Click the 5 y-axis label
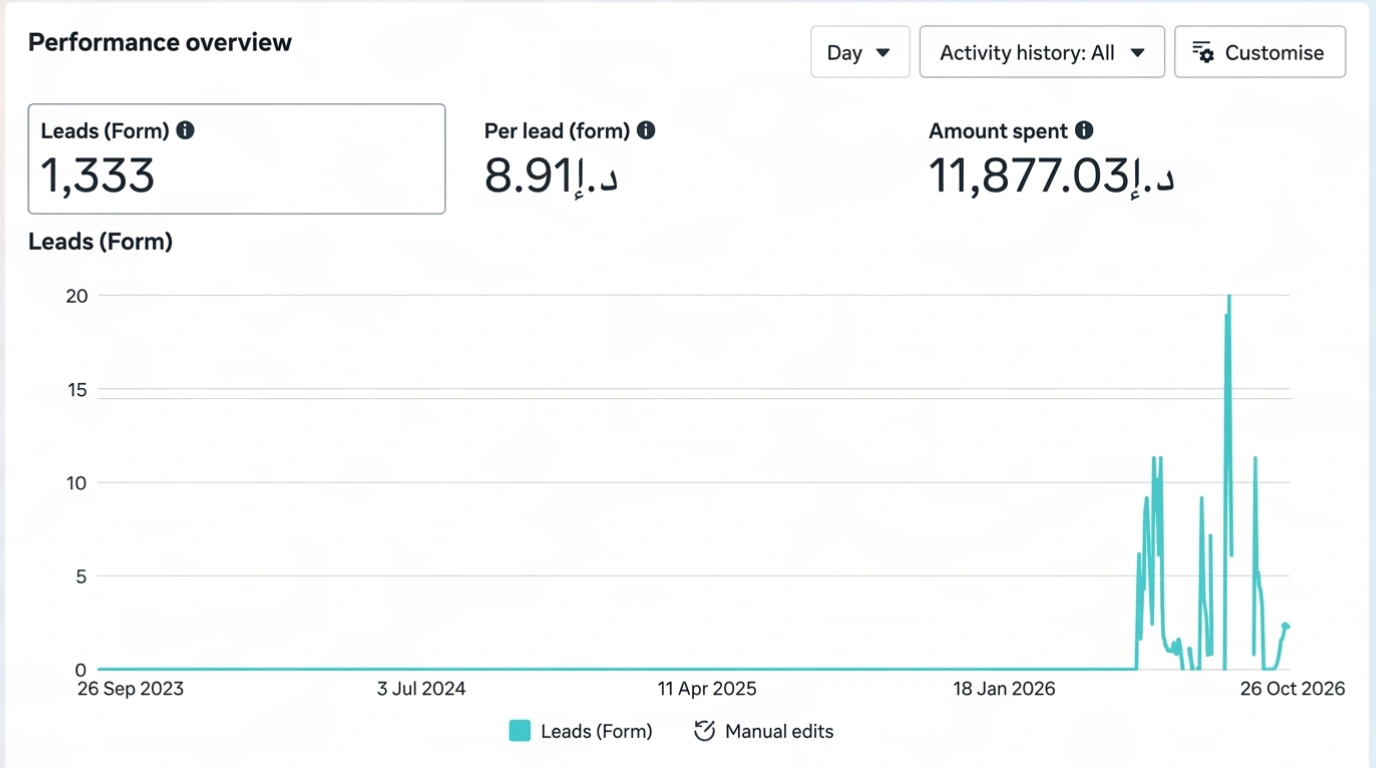The image size is (1376, 768). (x=82, y=576)
